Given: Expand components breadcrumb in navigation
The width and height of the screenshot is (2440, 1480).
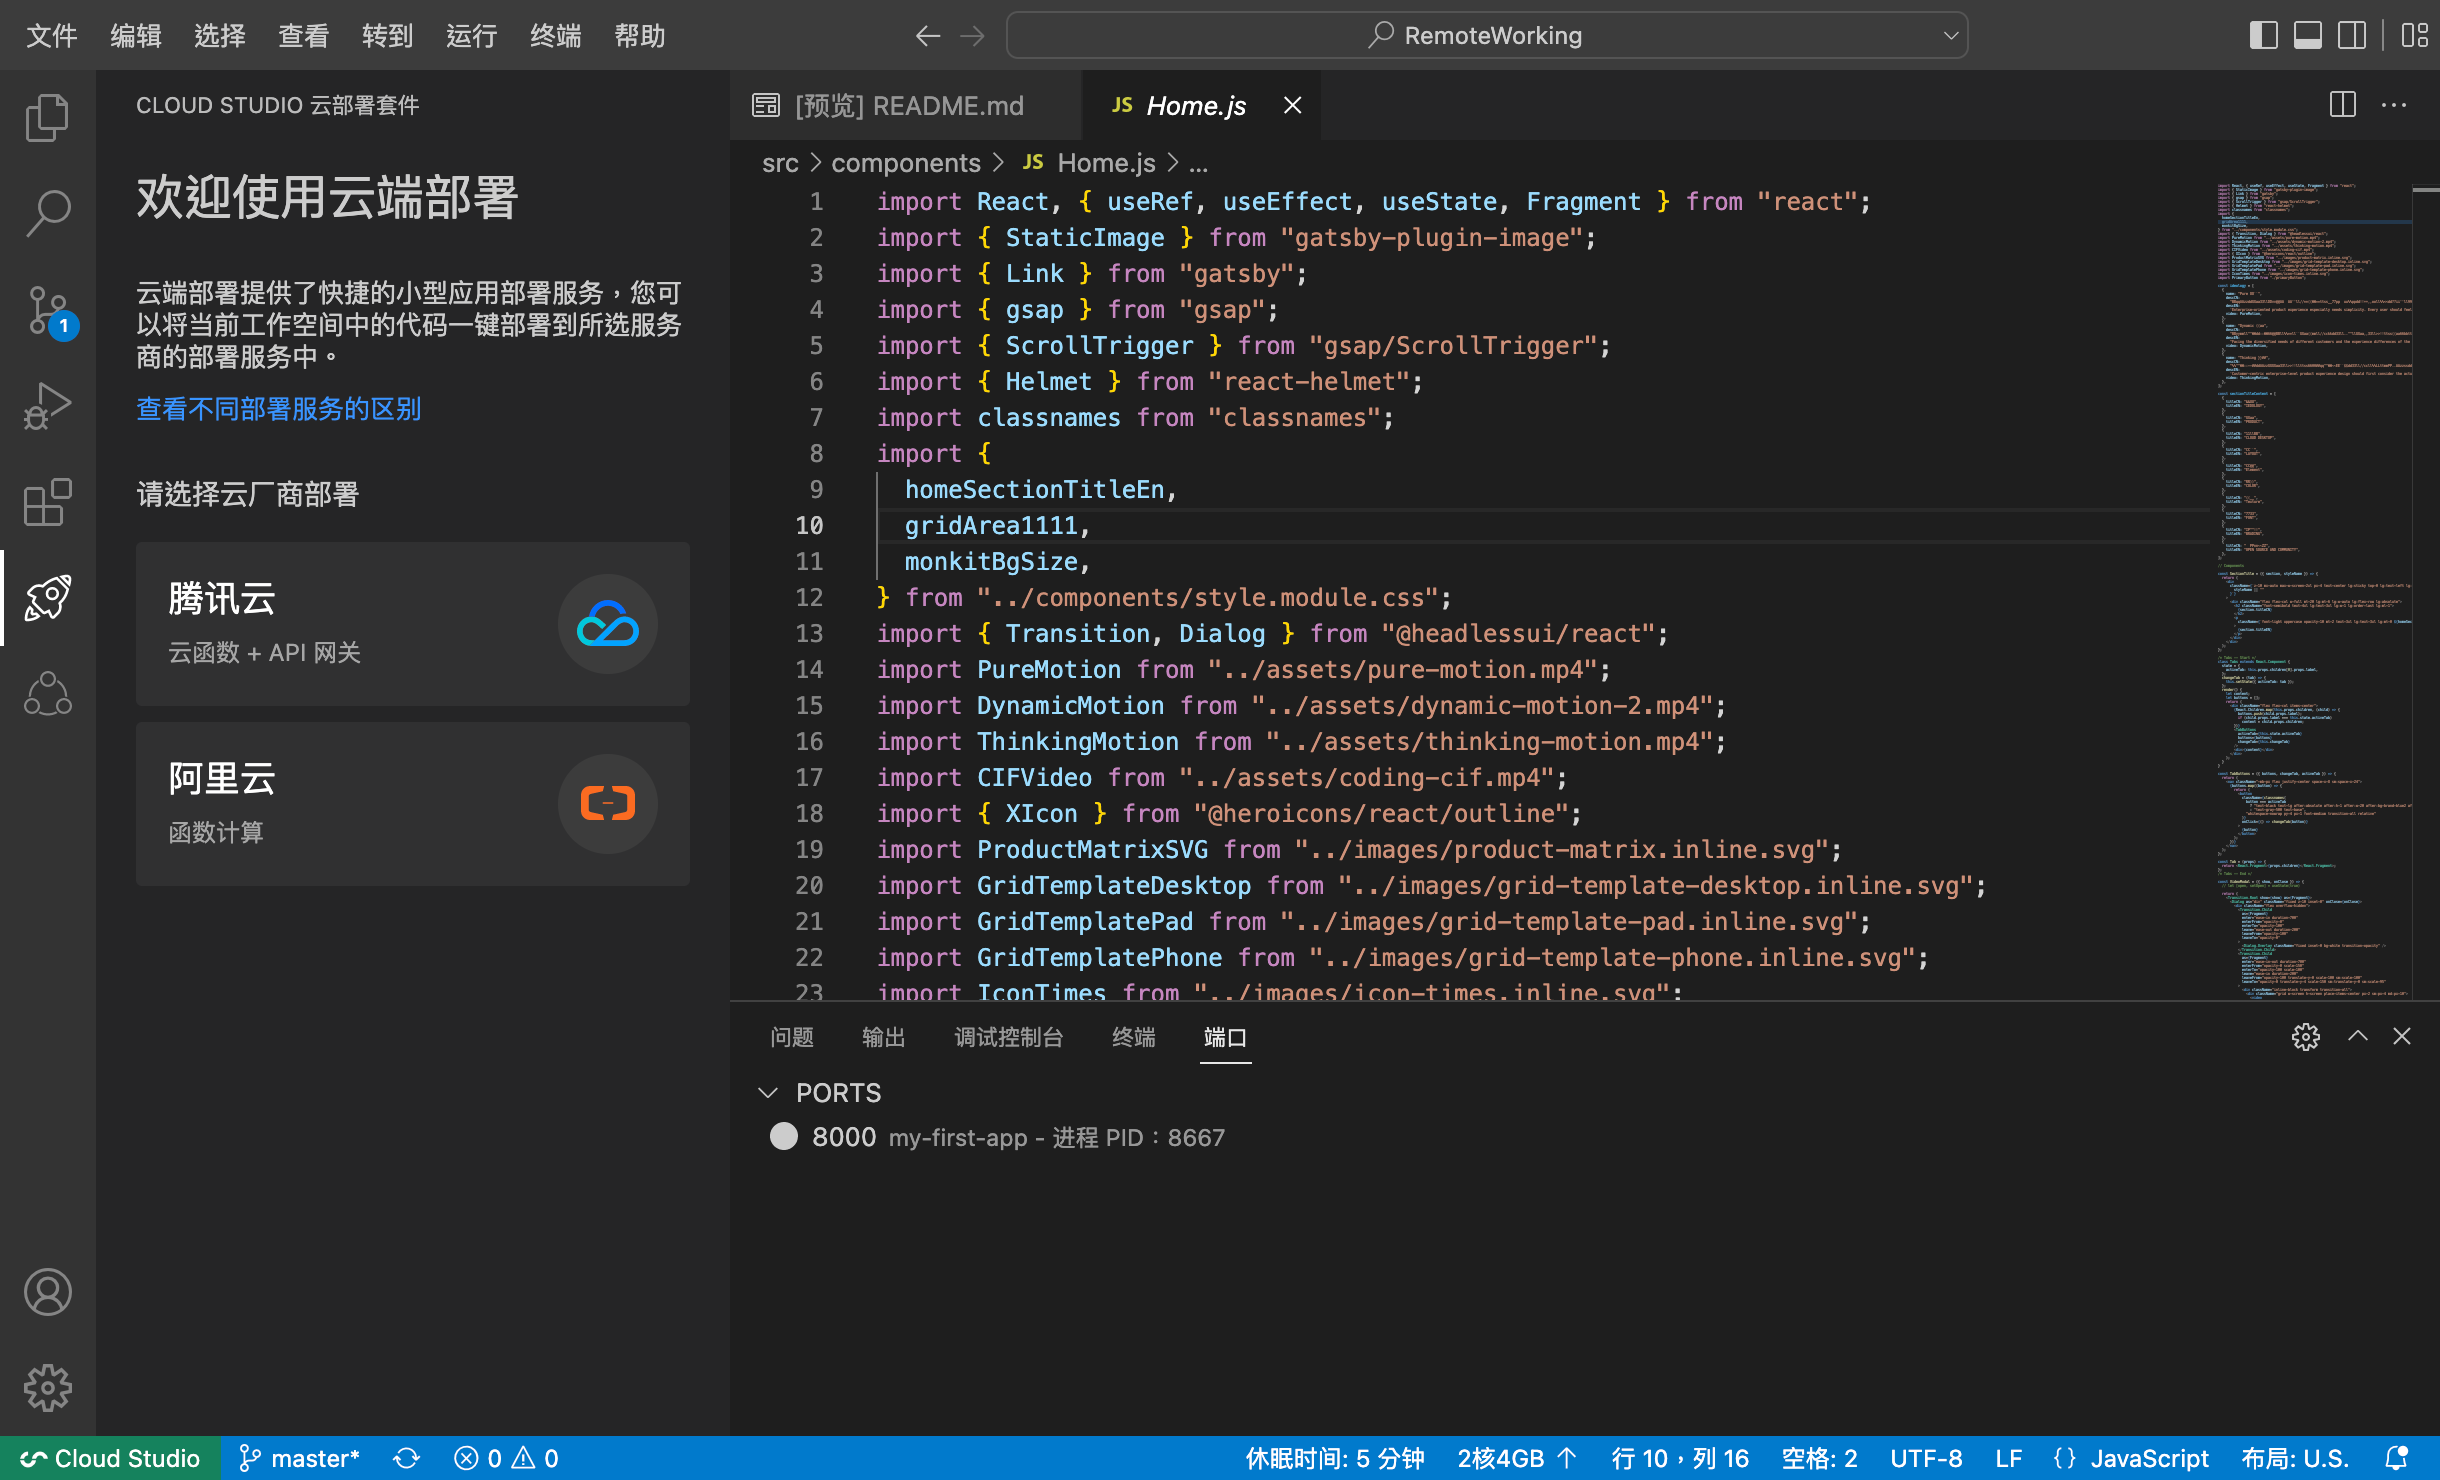Looking at the screenshot, I should pyautogui.click(x=908, y=162).
